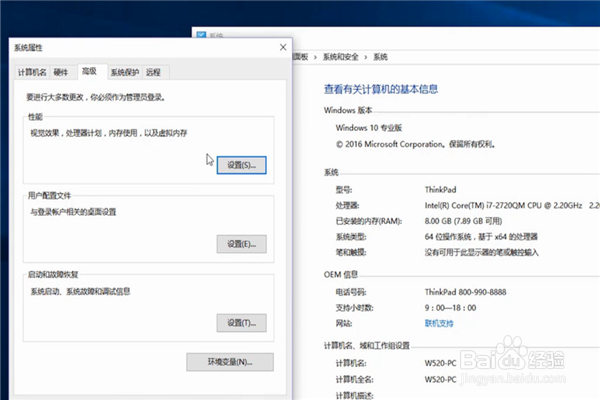Click the phone number ThinkPad 800-990-8888
Image resolution: width=600 pixels, height=400 pixels.
[465, 292]
